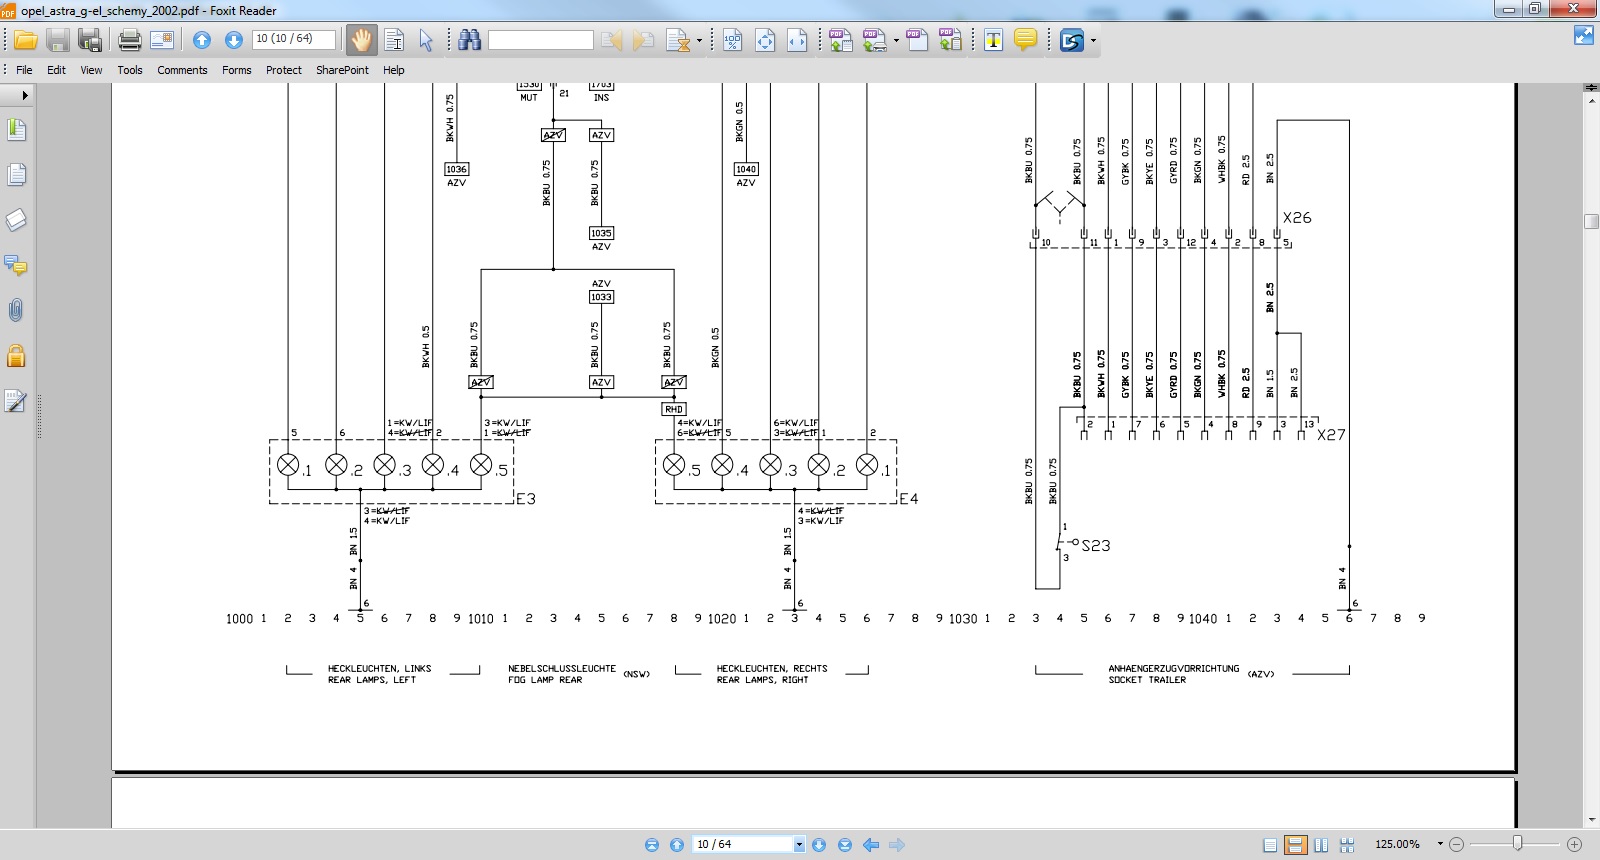
Task: Expand the left navigation panel arrow
Action: point(24,95)
